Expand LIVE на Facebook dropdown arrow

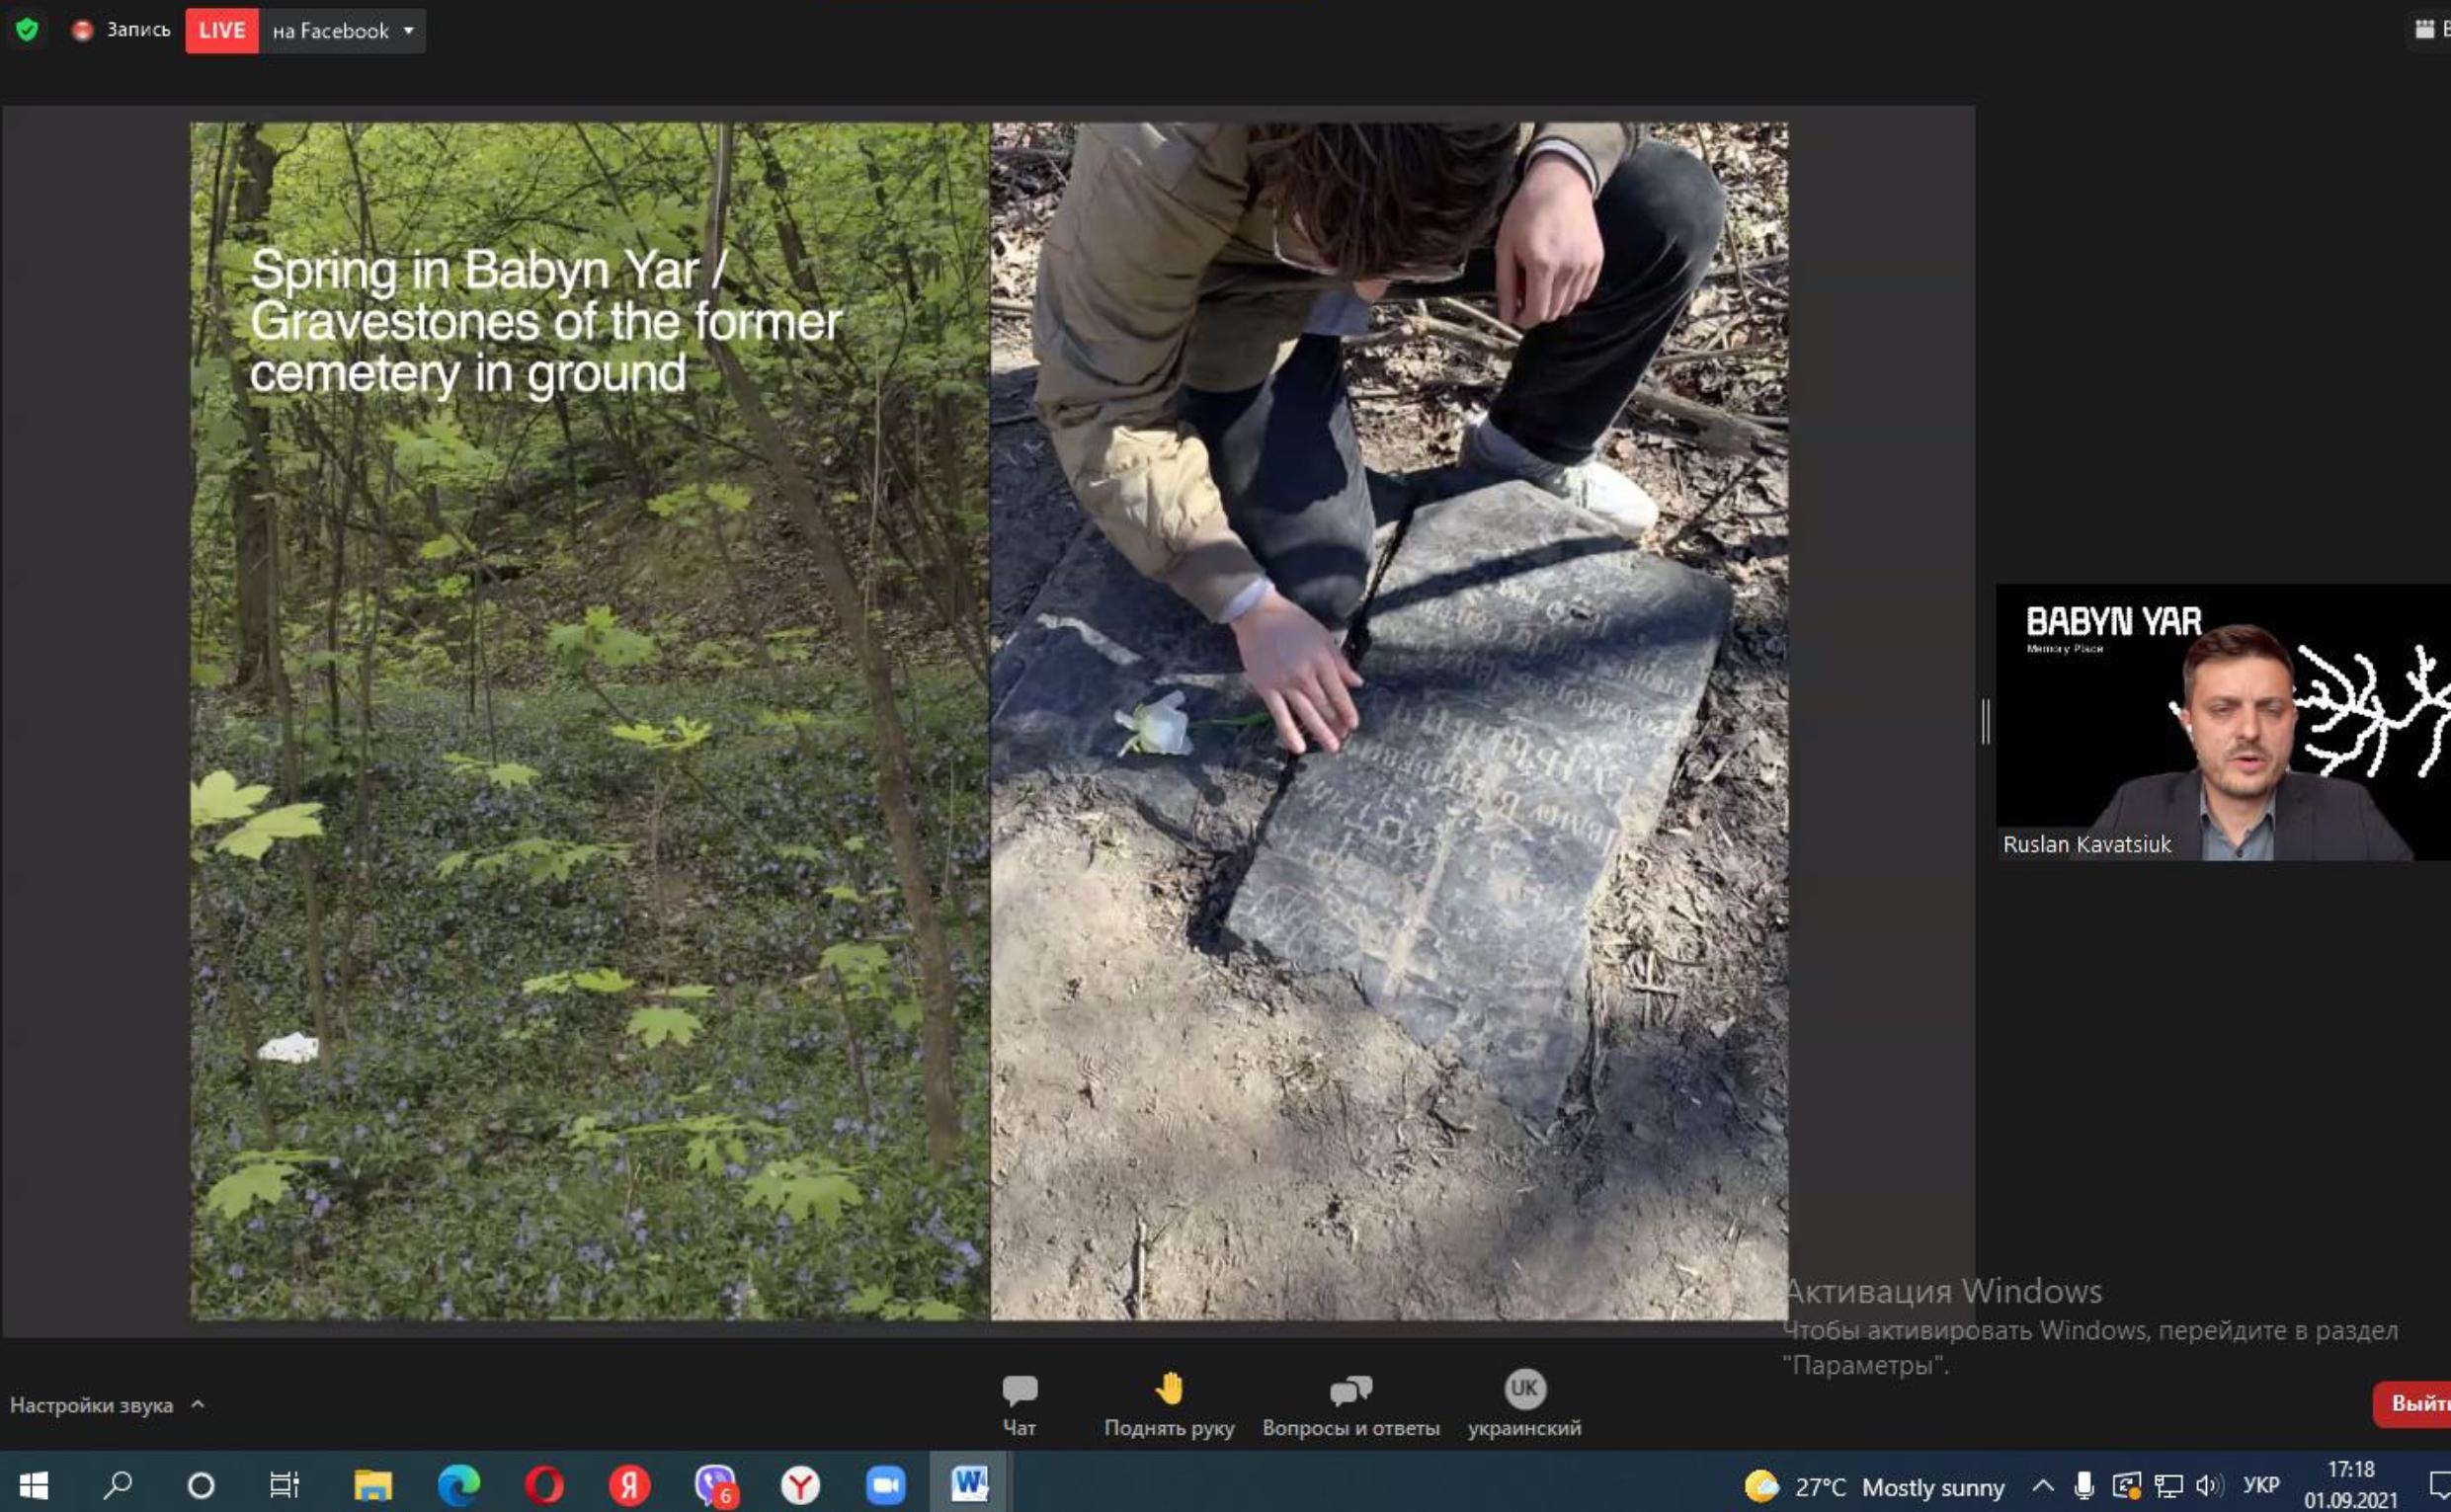coord(408,31)
